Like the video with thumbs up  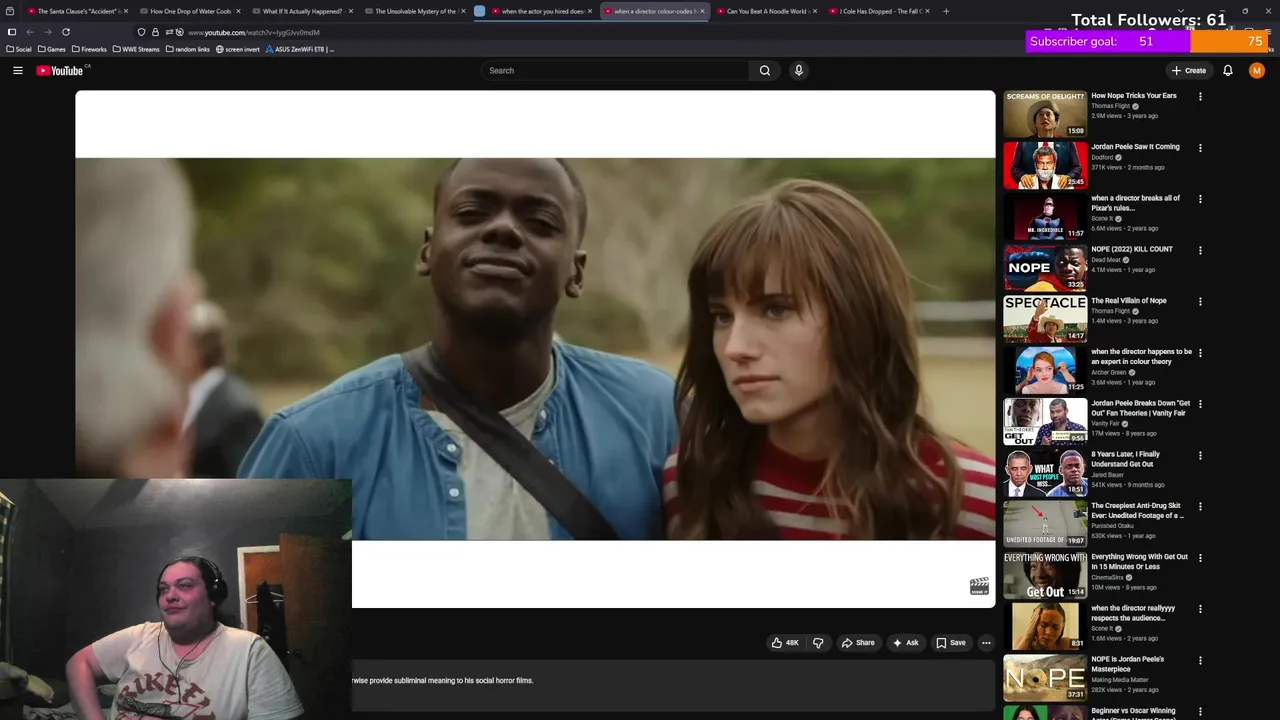[785, 643]
